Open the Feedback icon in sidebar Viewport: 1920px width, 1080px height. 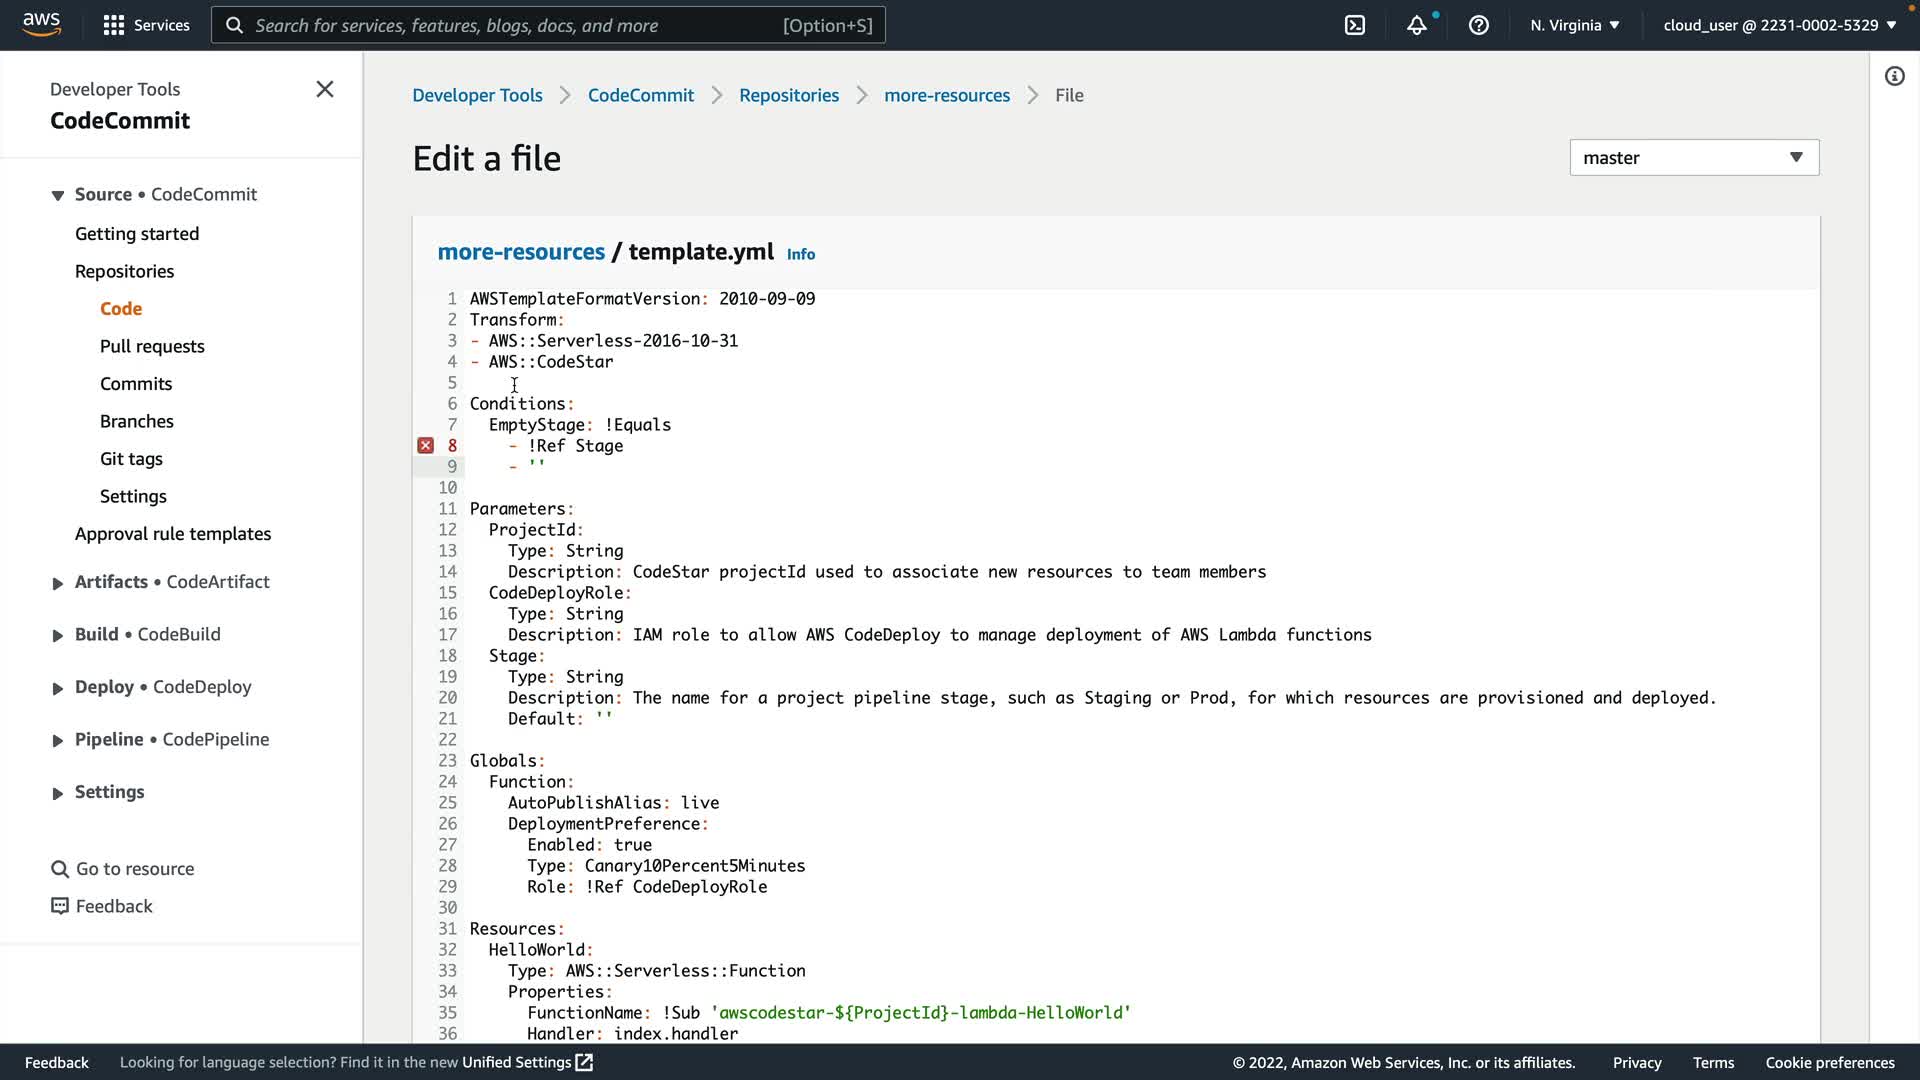coord(60,906)
